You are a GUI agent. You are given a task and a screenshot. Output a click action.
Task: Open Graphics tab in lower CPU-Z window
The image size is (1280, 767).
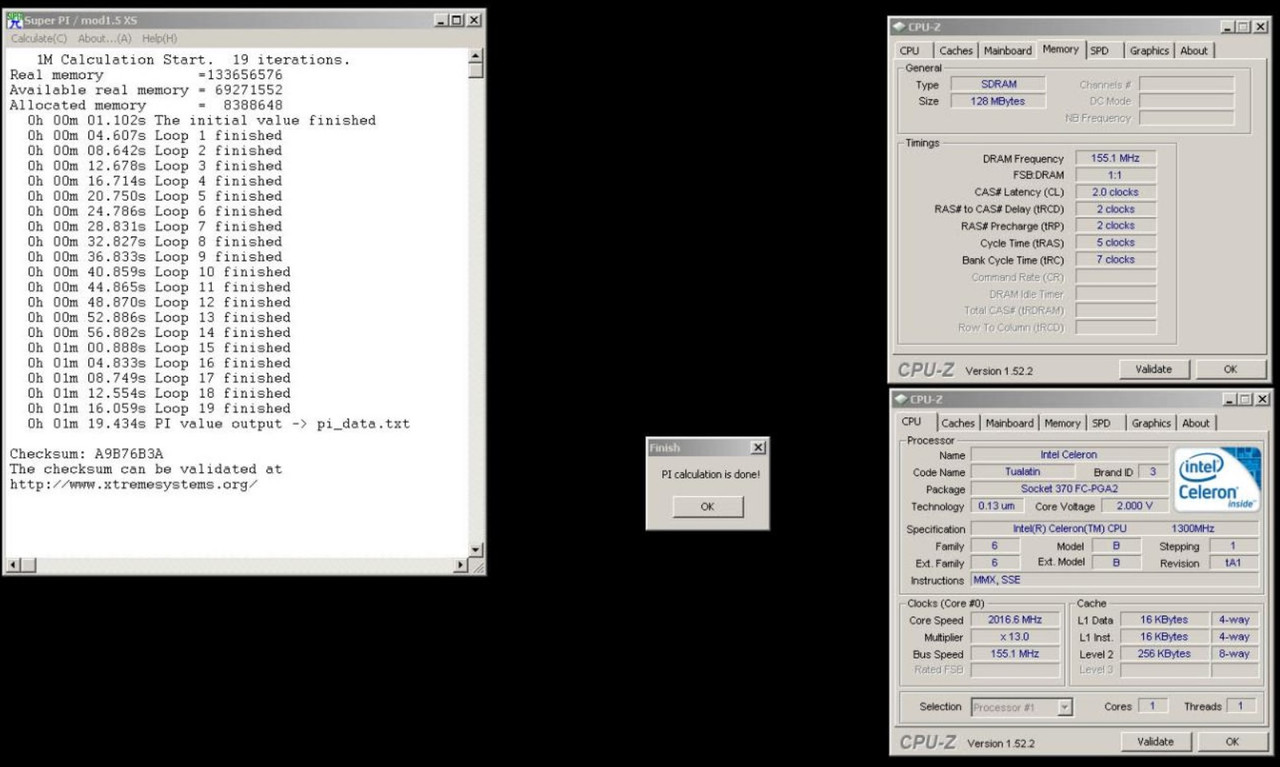coord(1151,423)
